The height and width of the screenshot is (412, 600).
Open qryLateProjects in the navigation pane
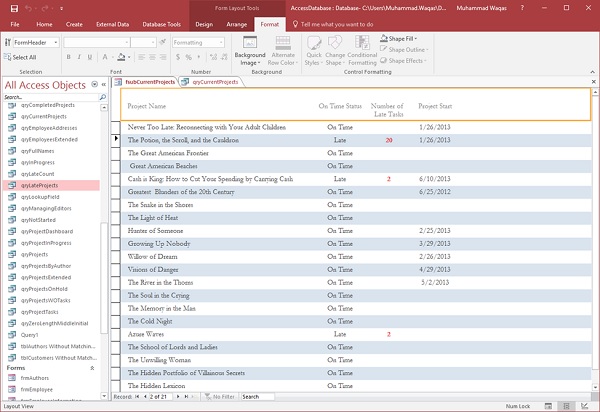[x=41, y=185]
